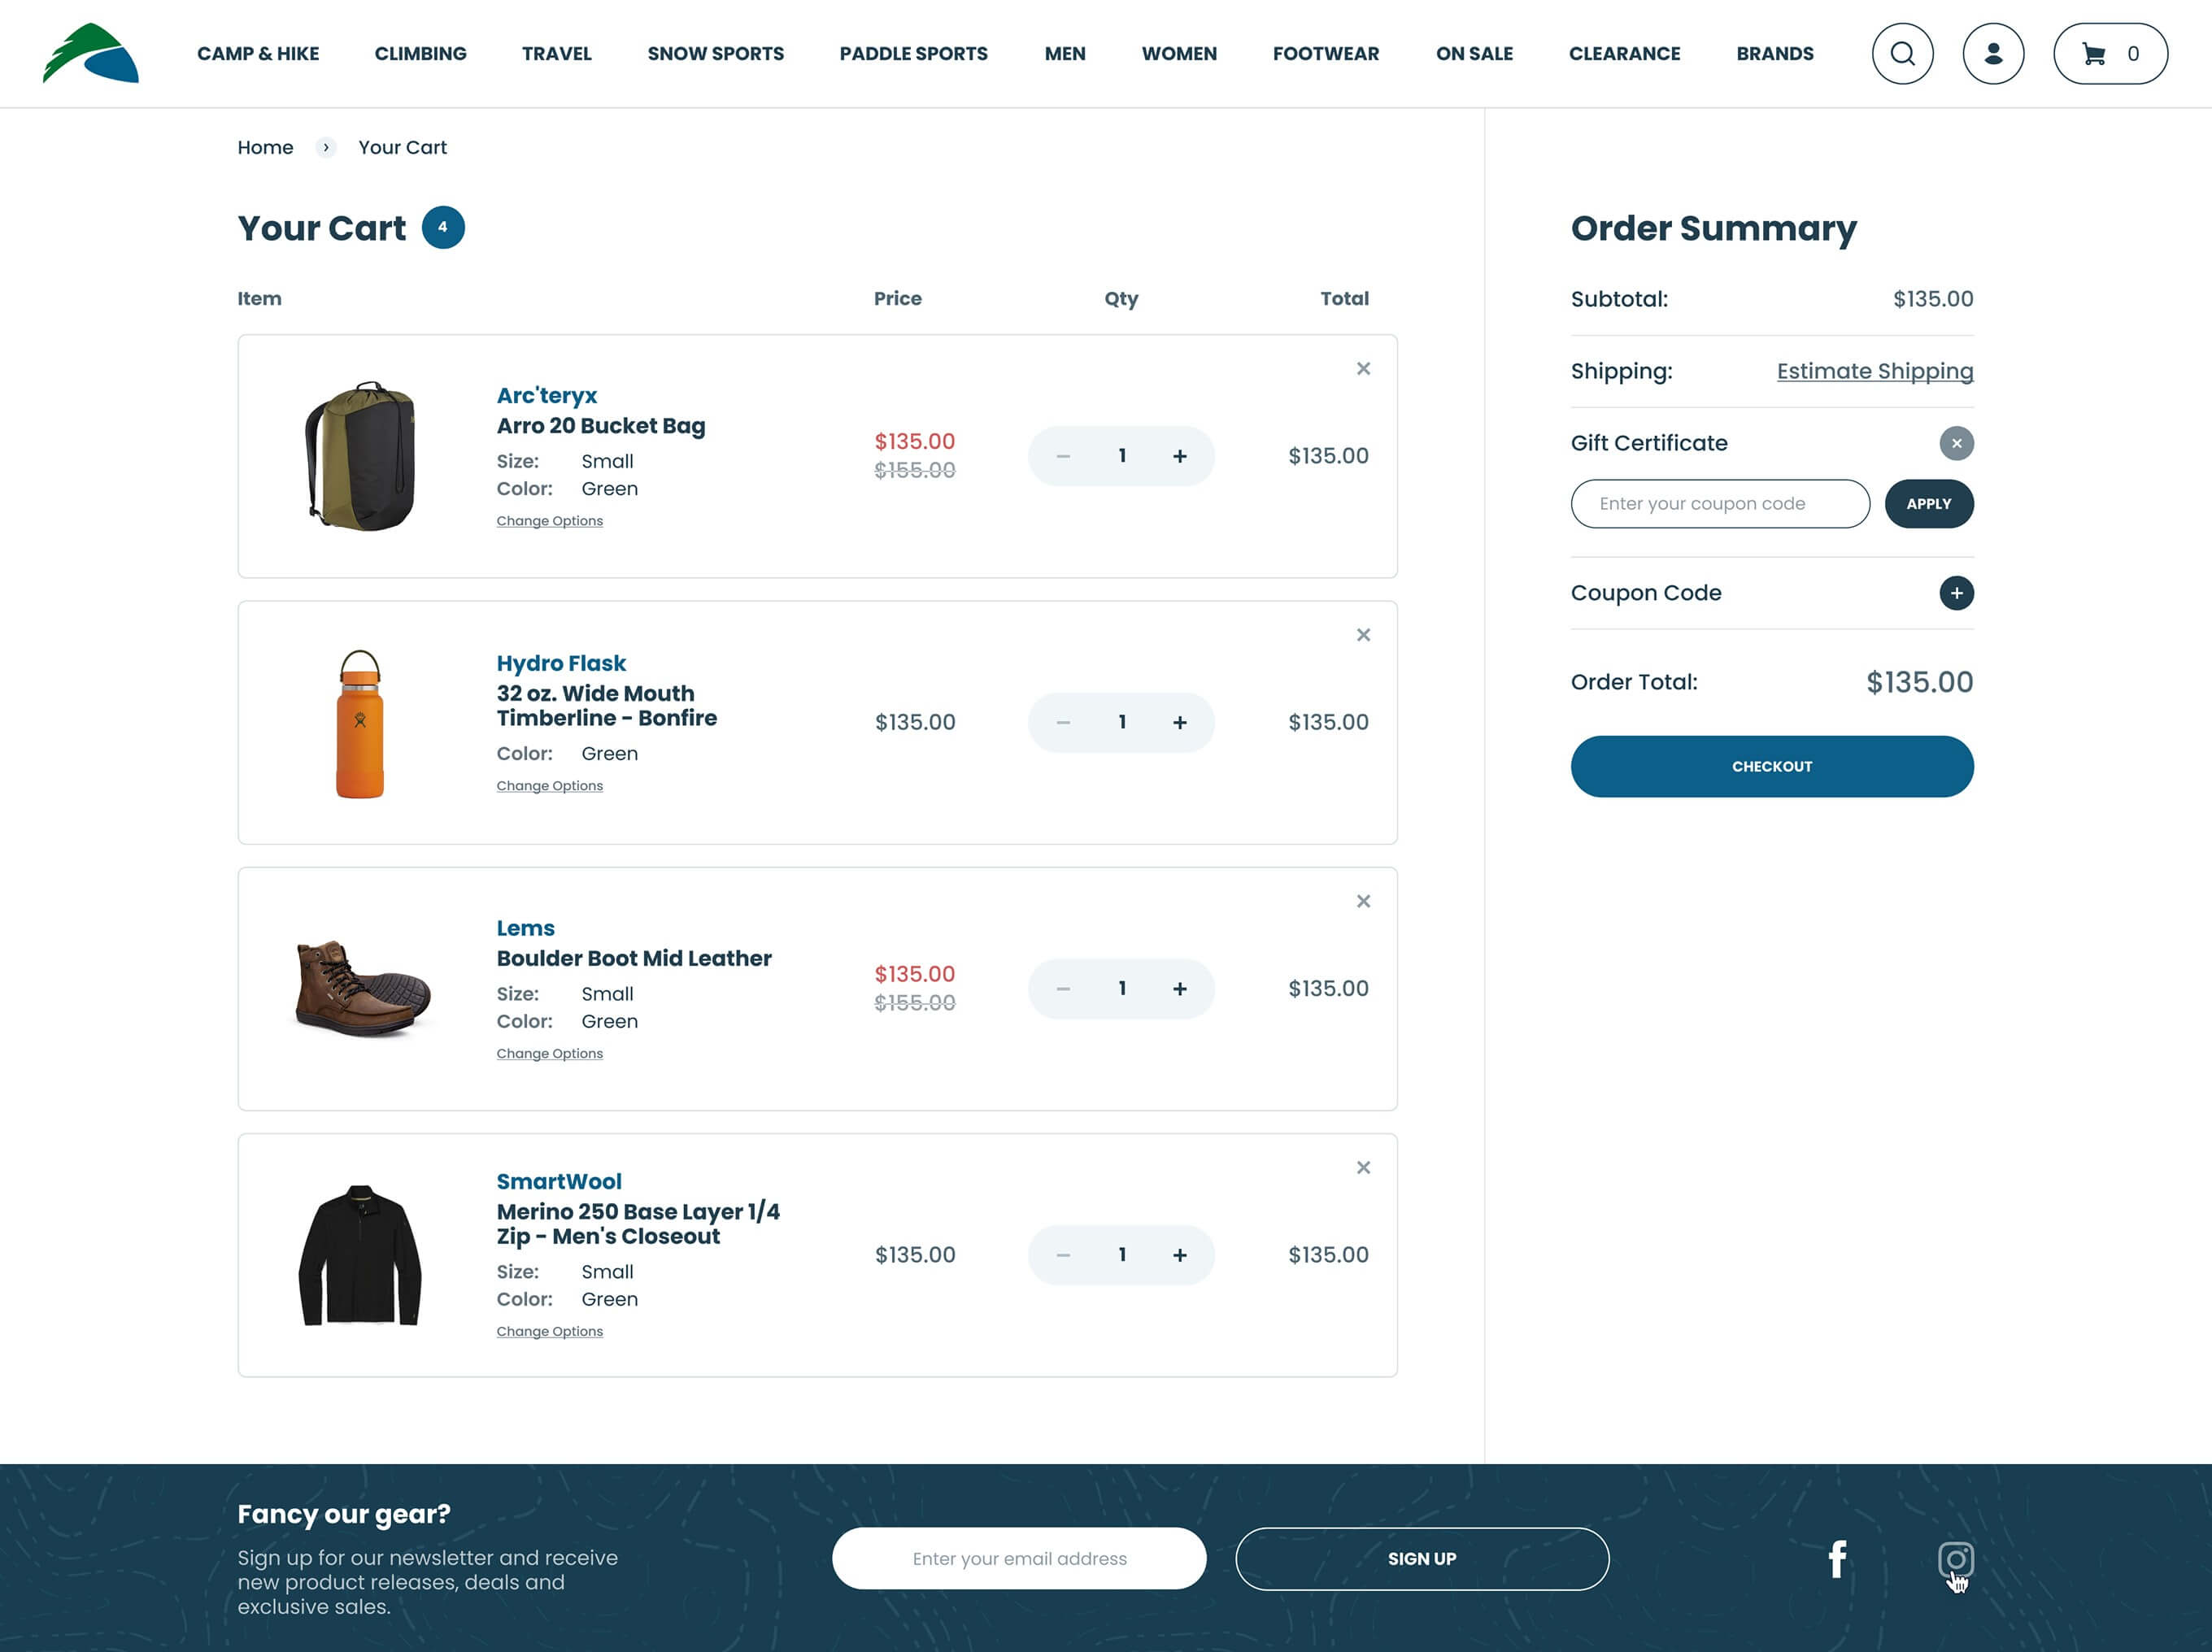Screen dimensions: 2212x1652
Task: Go to homepage via mountain logo
Action: tap(90, 54)
